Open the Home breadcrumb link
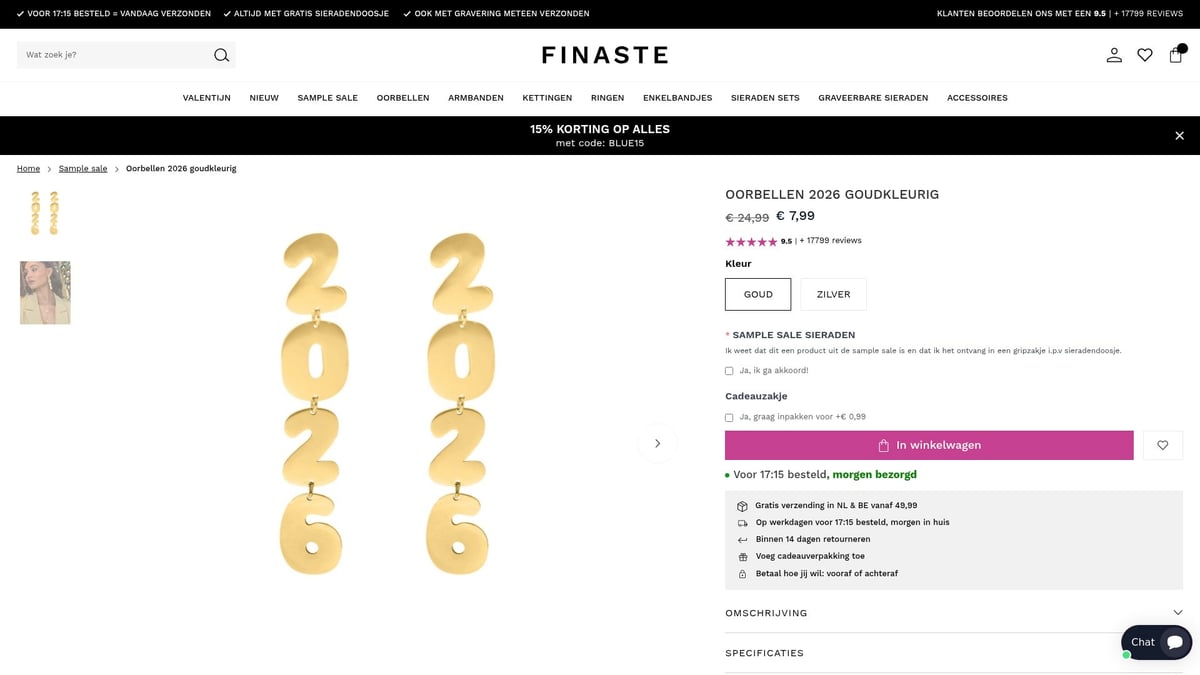 pos(28,168)
